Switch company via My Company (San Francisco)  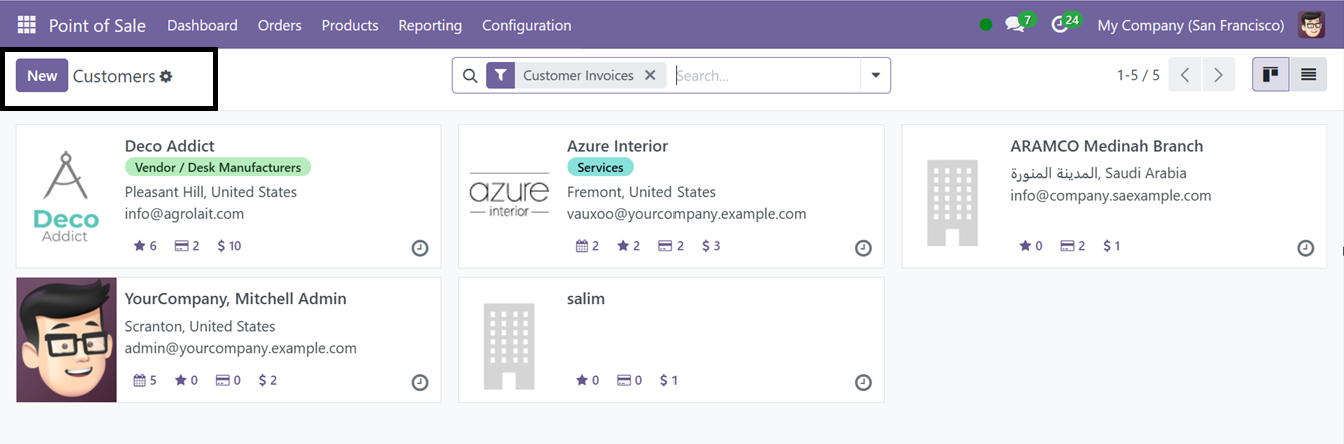[1191, 25]
